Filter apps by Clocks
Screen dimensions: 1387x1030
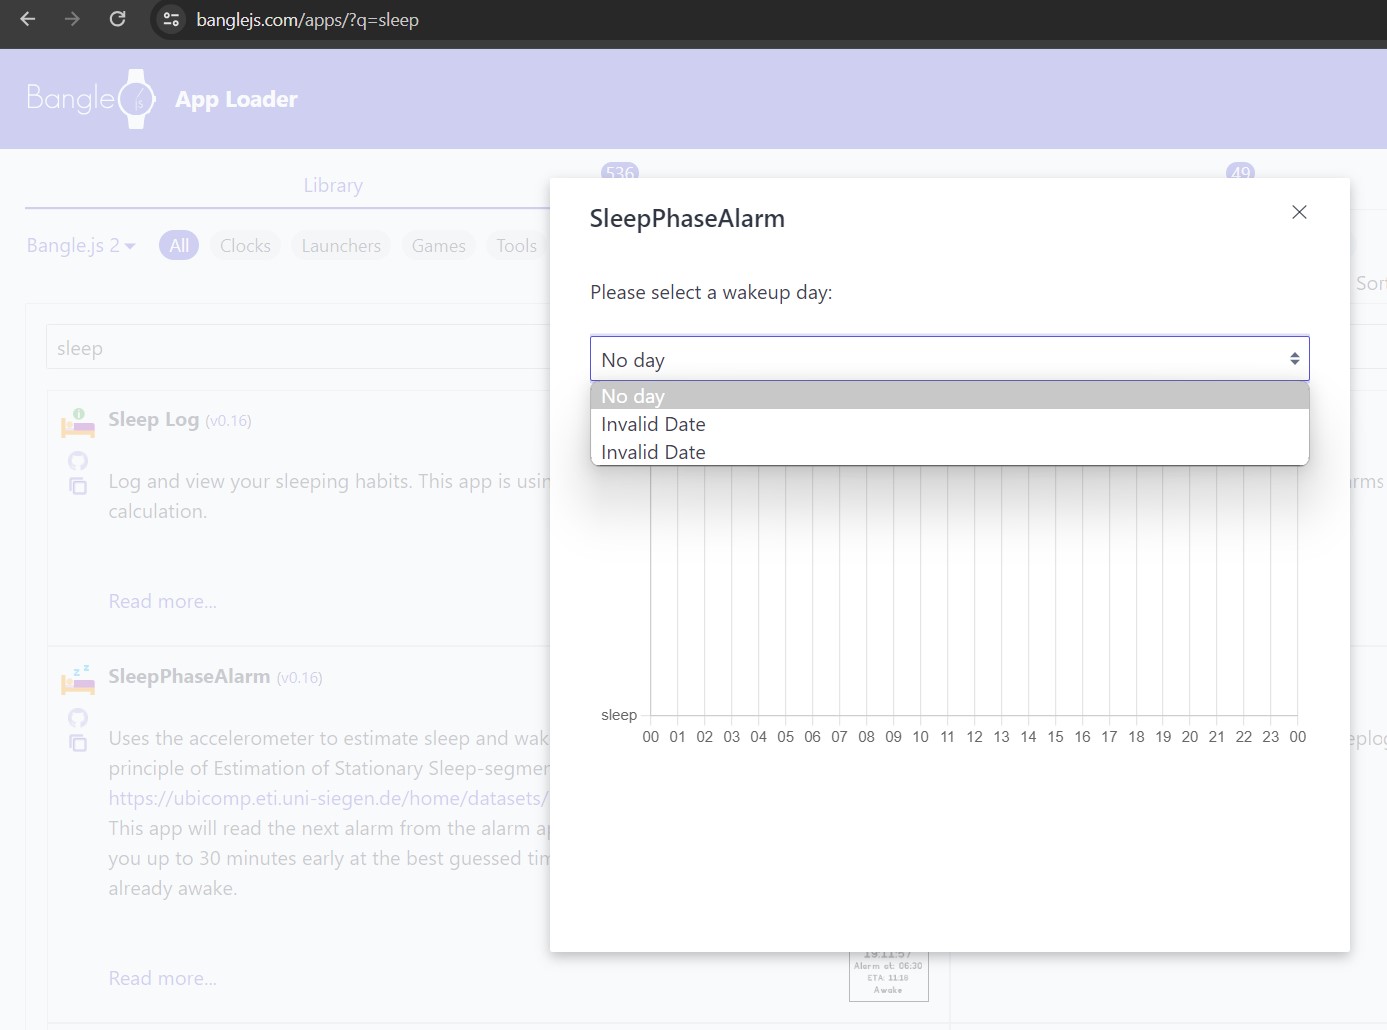245,245
